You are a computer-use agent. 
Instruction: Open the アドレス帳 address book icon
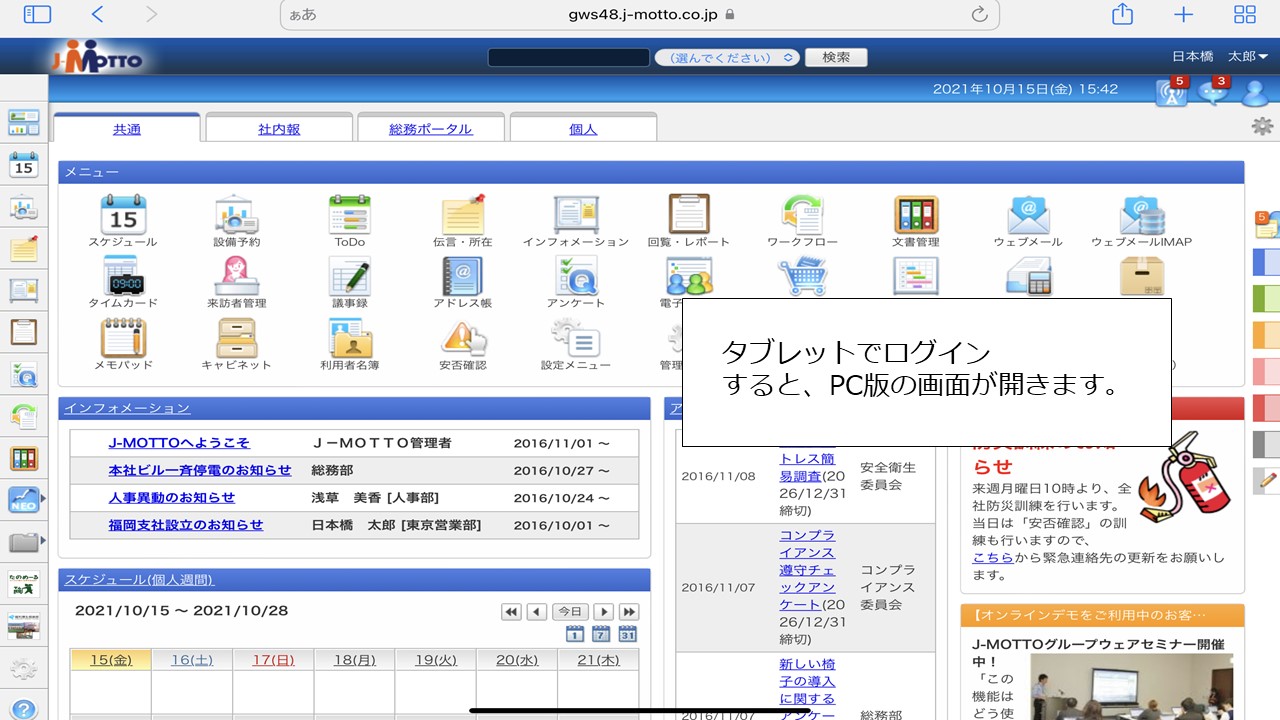tap(461, 275)
